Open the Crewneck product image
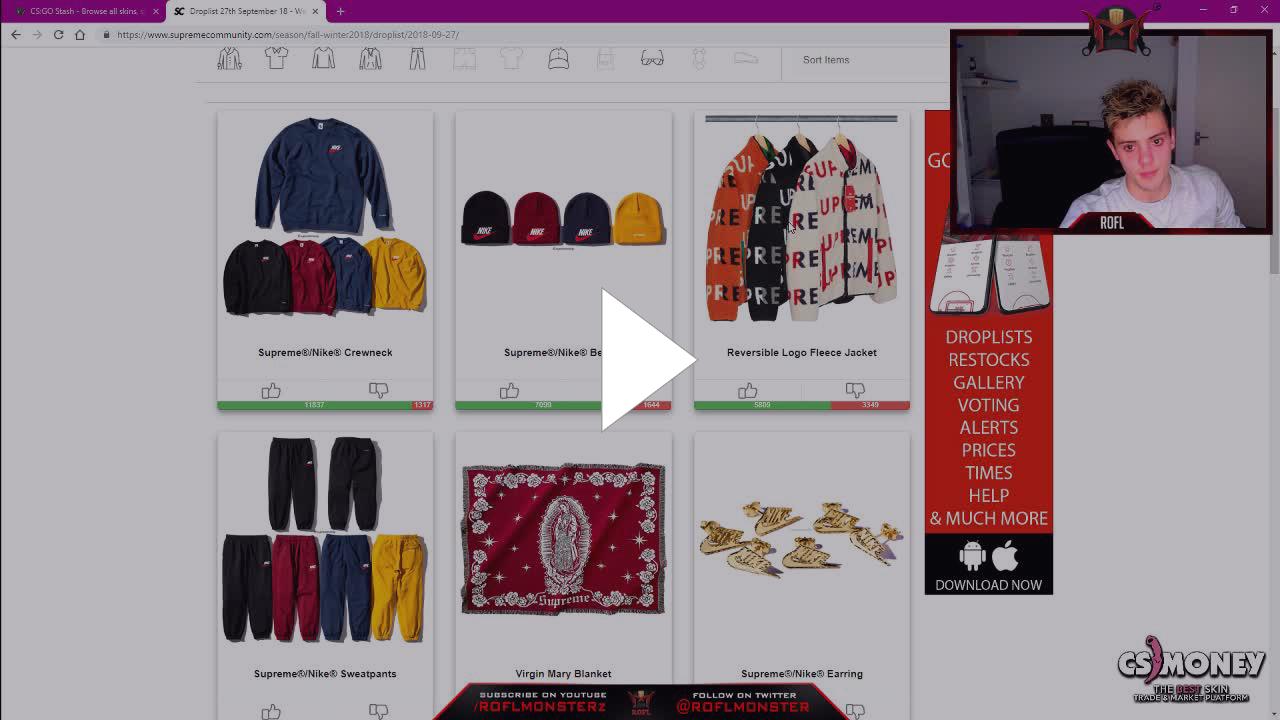The width and height of the screenshot is (1280, 720). point(325,216)
